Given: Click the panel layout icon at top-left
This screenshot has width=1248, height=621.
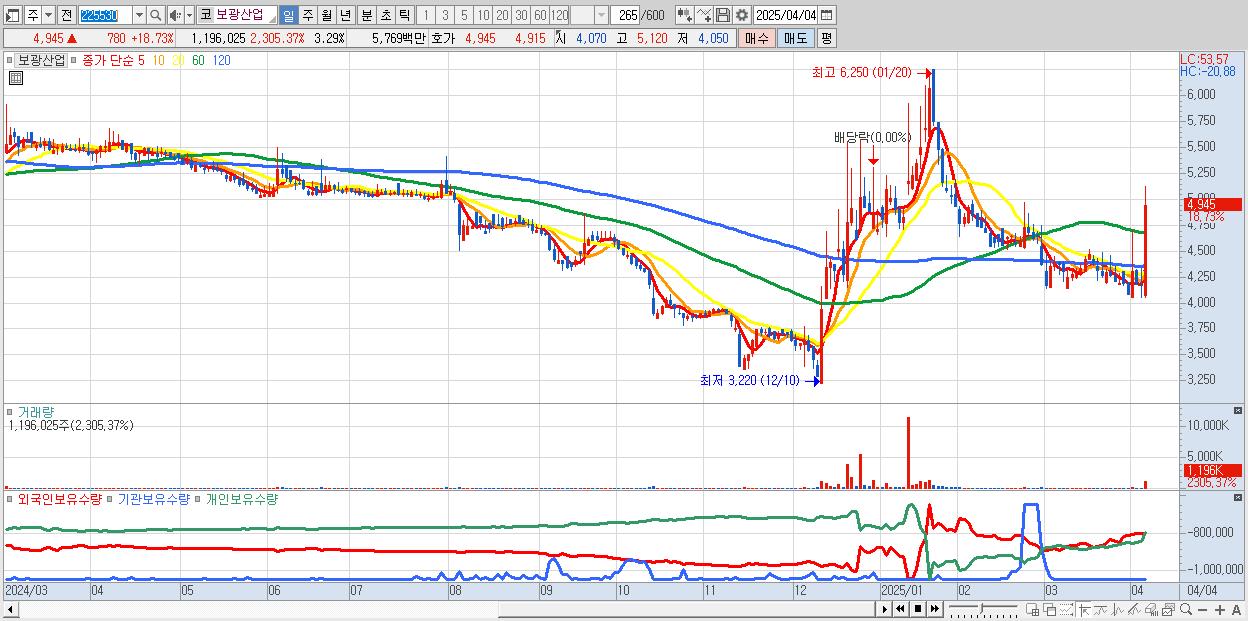Looking at the screenshot, I should [13, 15].
